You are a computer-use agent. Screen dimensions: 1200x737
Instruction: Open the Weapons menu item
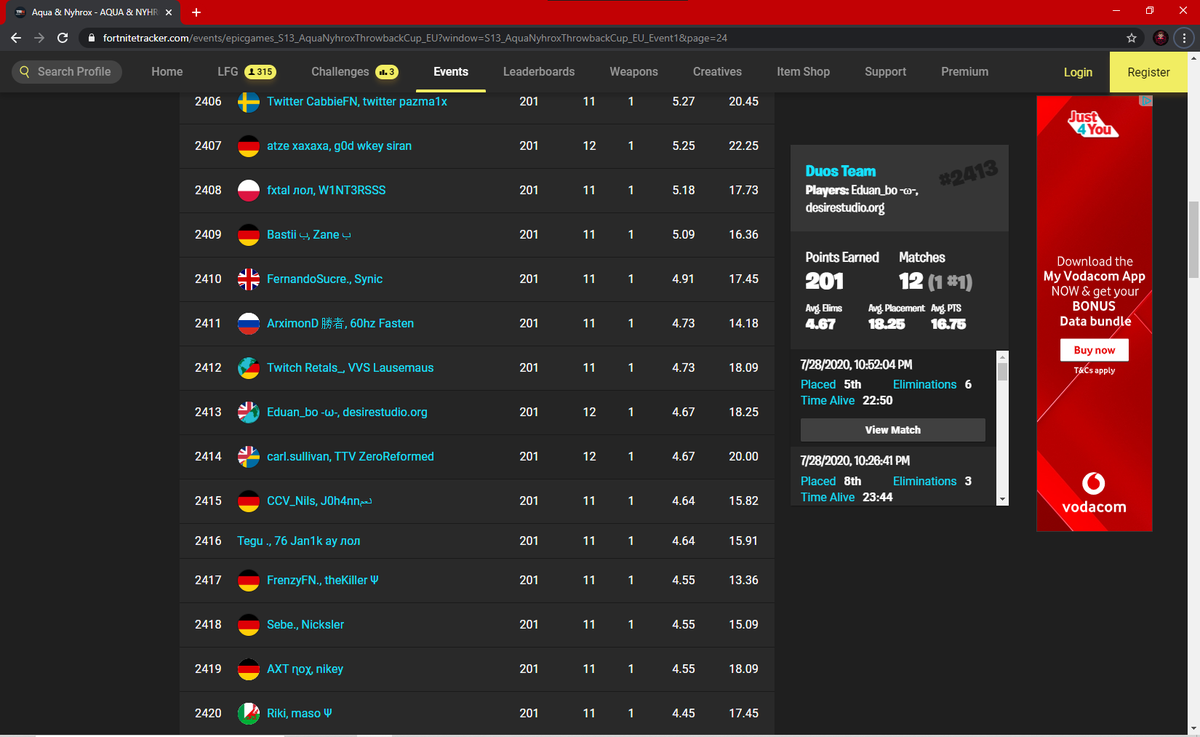point(634,72)
